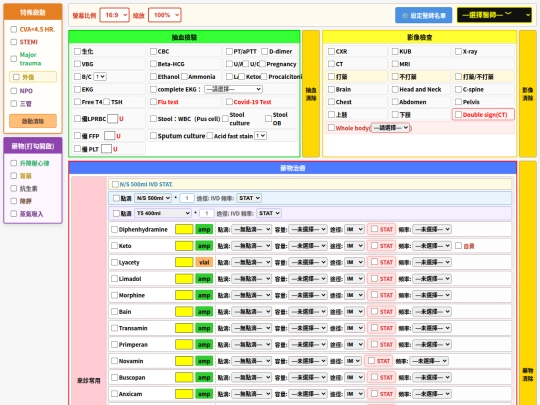Viewport: 540px width, 405px height.
Task: Tick the EKG checkbox
Action: pyautogui.click(x=77, y=89)
